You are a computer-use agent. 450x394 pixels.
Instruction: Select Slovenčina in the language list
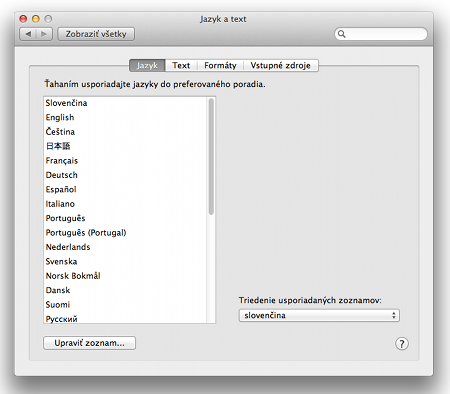pyautogui.click(x=125, y=103)
